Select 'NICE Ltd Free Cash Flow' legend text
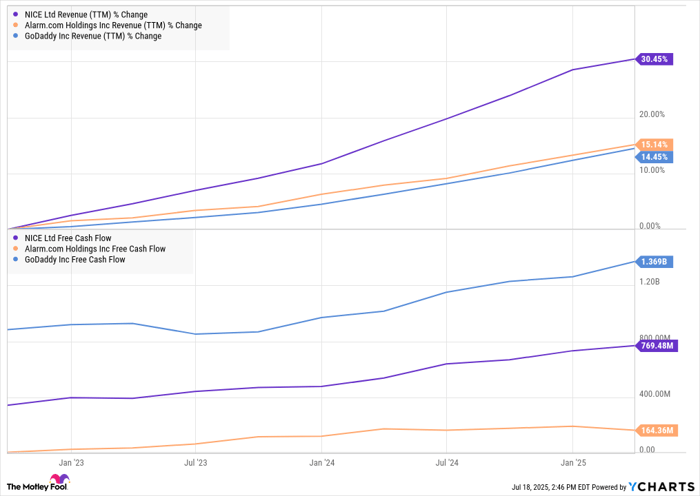This screenshot has width=700, height=496. [68, 238]
